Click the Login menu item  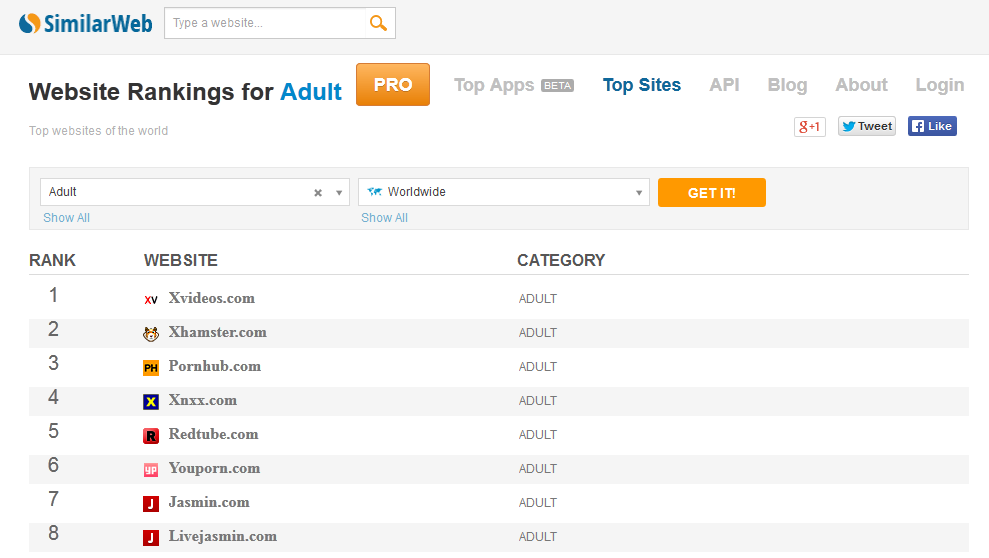940,85
